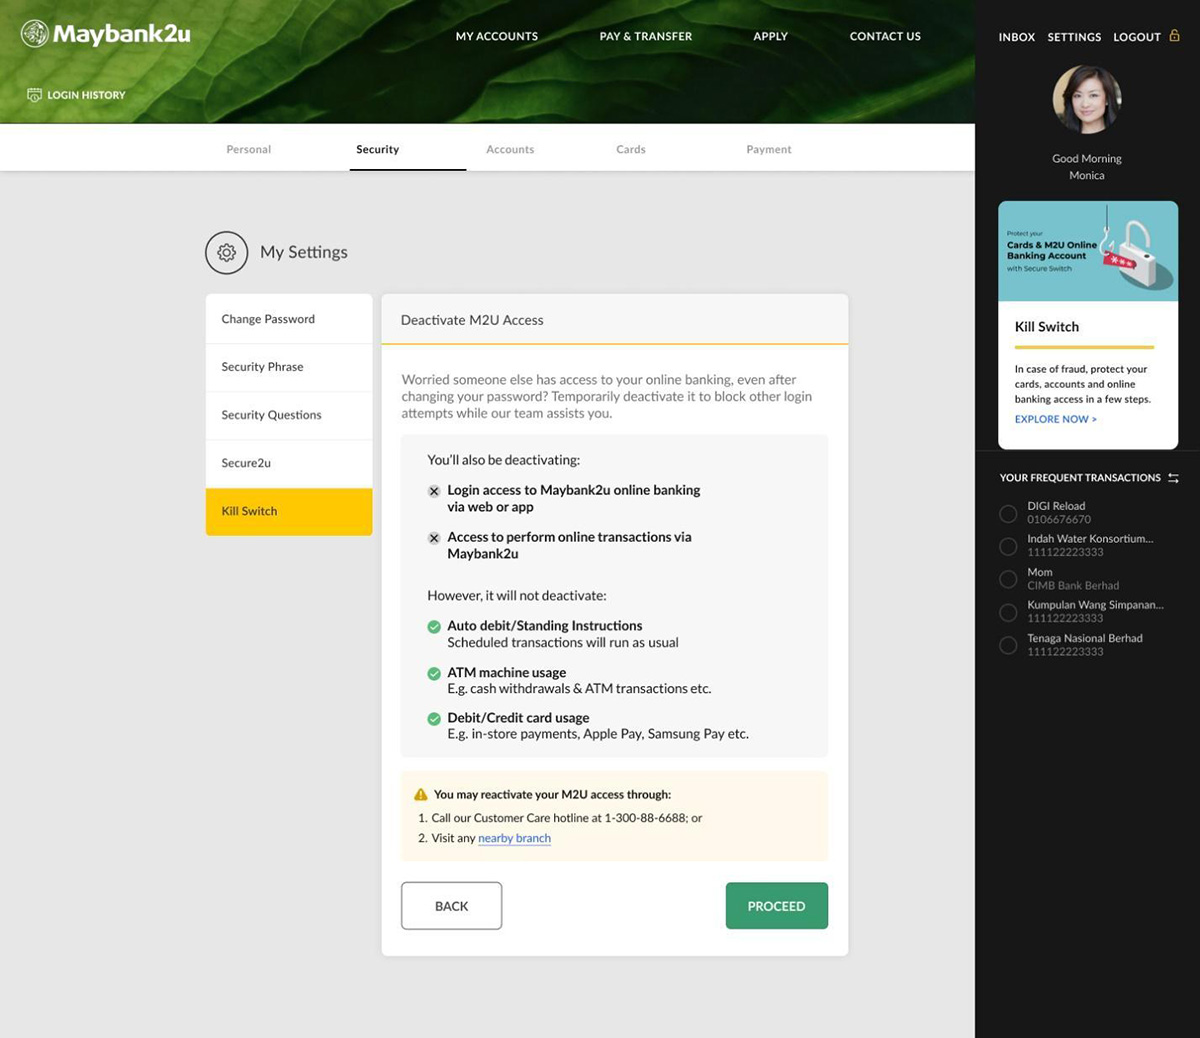Image resolution: width=1200 pixels, height=1038 pixels.
Task: Click the X icon beside online transactions access
Action: (x=434, y=538)
